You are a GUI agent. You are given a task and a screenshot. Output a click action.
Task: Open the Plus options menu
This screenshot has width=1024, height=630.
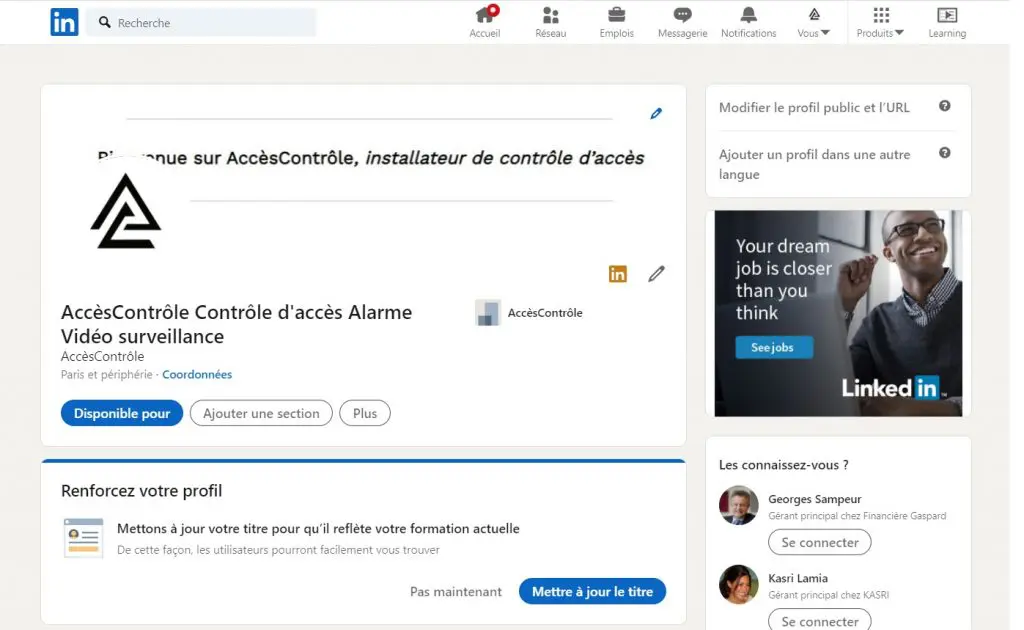coord(365,413)
